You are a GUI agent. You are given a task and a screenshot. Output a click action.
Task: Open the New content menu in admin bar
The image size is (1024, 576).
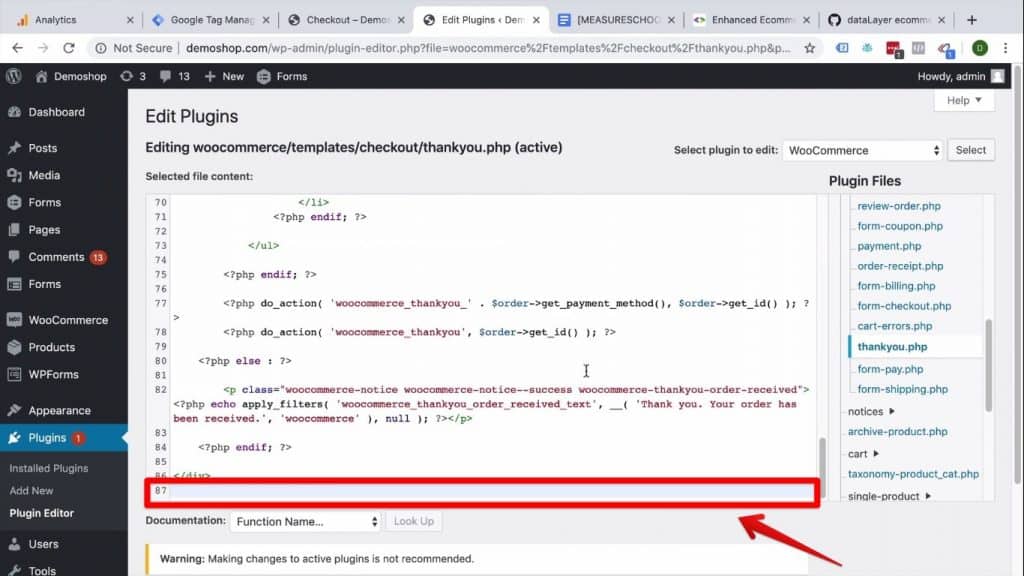coord(224,76)
